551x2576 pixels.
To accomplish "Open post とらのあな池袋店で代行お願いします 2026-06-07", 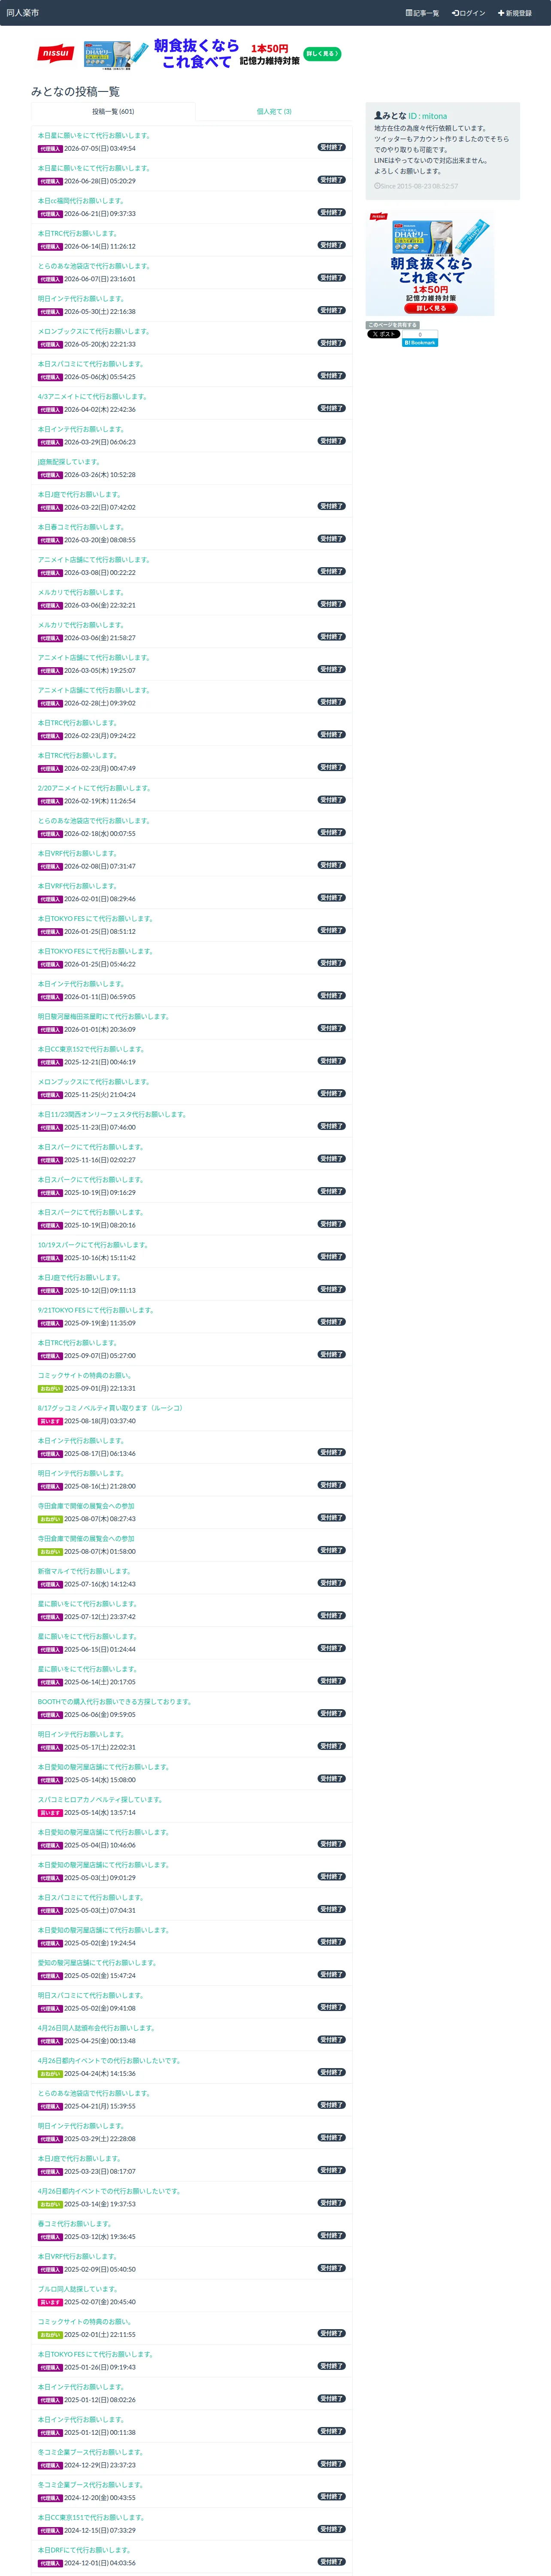I will pos(94,266).
